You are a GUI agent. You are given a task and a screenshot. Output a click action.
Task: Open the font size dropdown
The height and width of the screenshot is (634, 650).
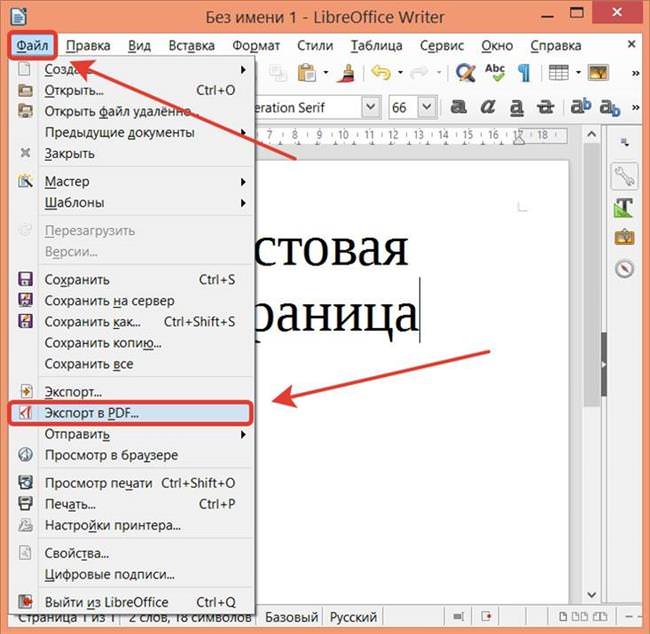click(427, 107)
